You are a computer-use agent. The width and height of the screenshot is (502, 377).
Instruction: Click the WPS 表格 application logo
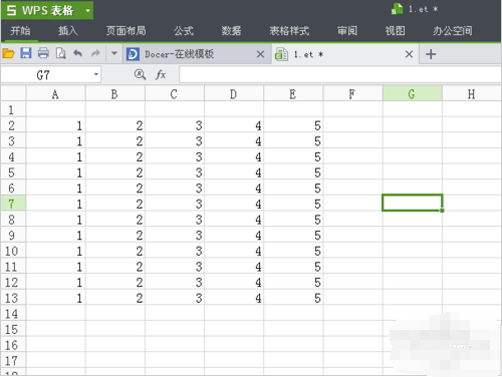(39, 10)
